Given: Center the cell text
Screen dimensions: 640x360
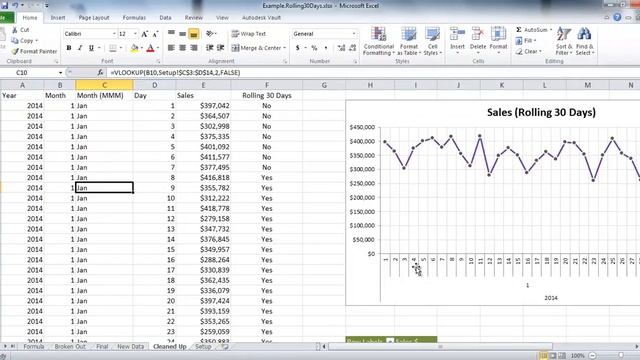Looking at the screenshot, I should (182, 48).
